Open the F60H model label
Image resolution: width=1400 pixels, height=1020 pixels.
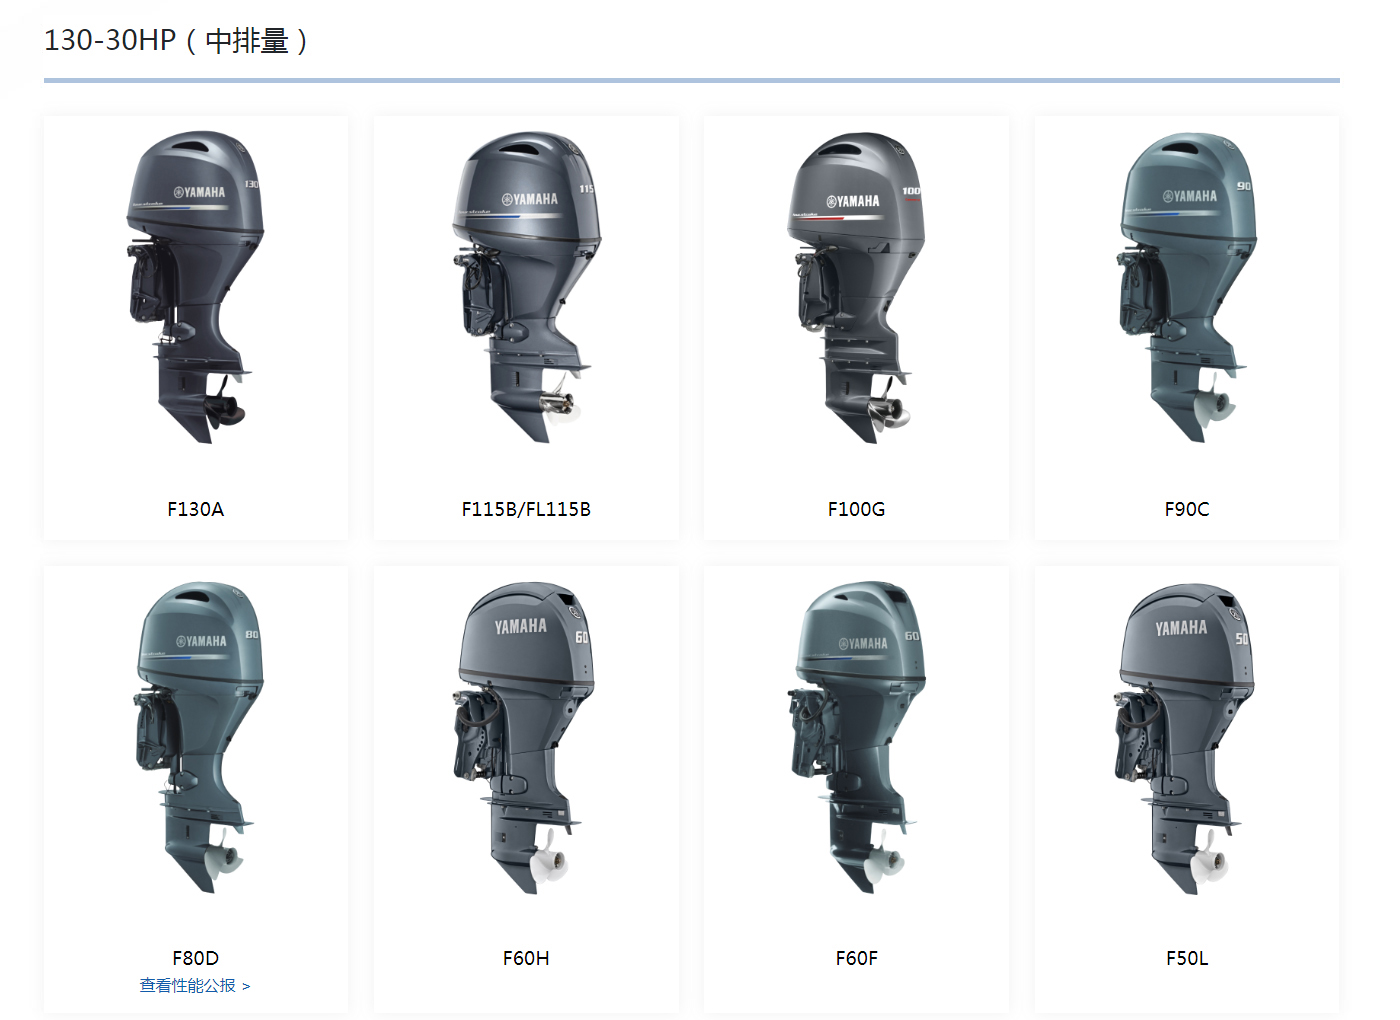[x=526, y=958]
